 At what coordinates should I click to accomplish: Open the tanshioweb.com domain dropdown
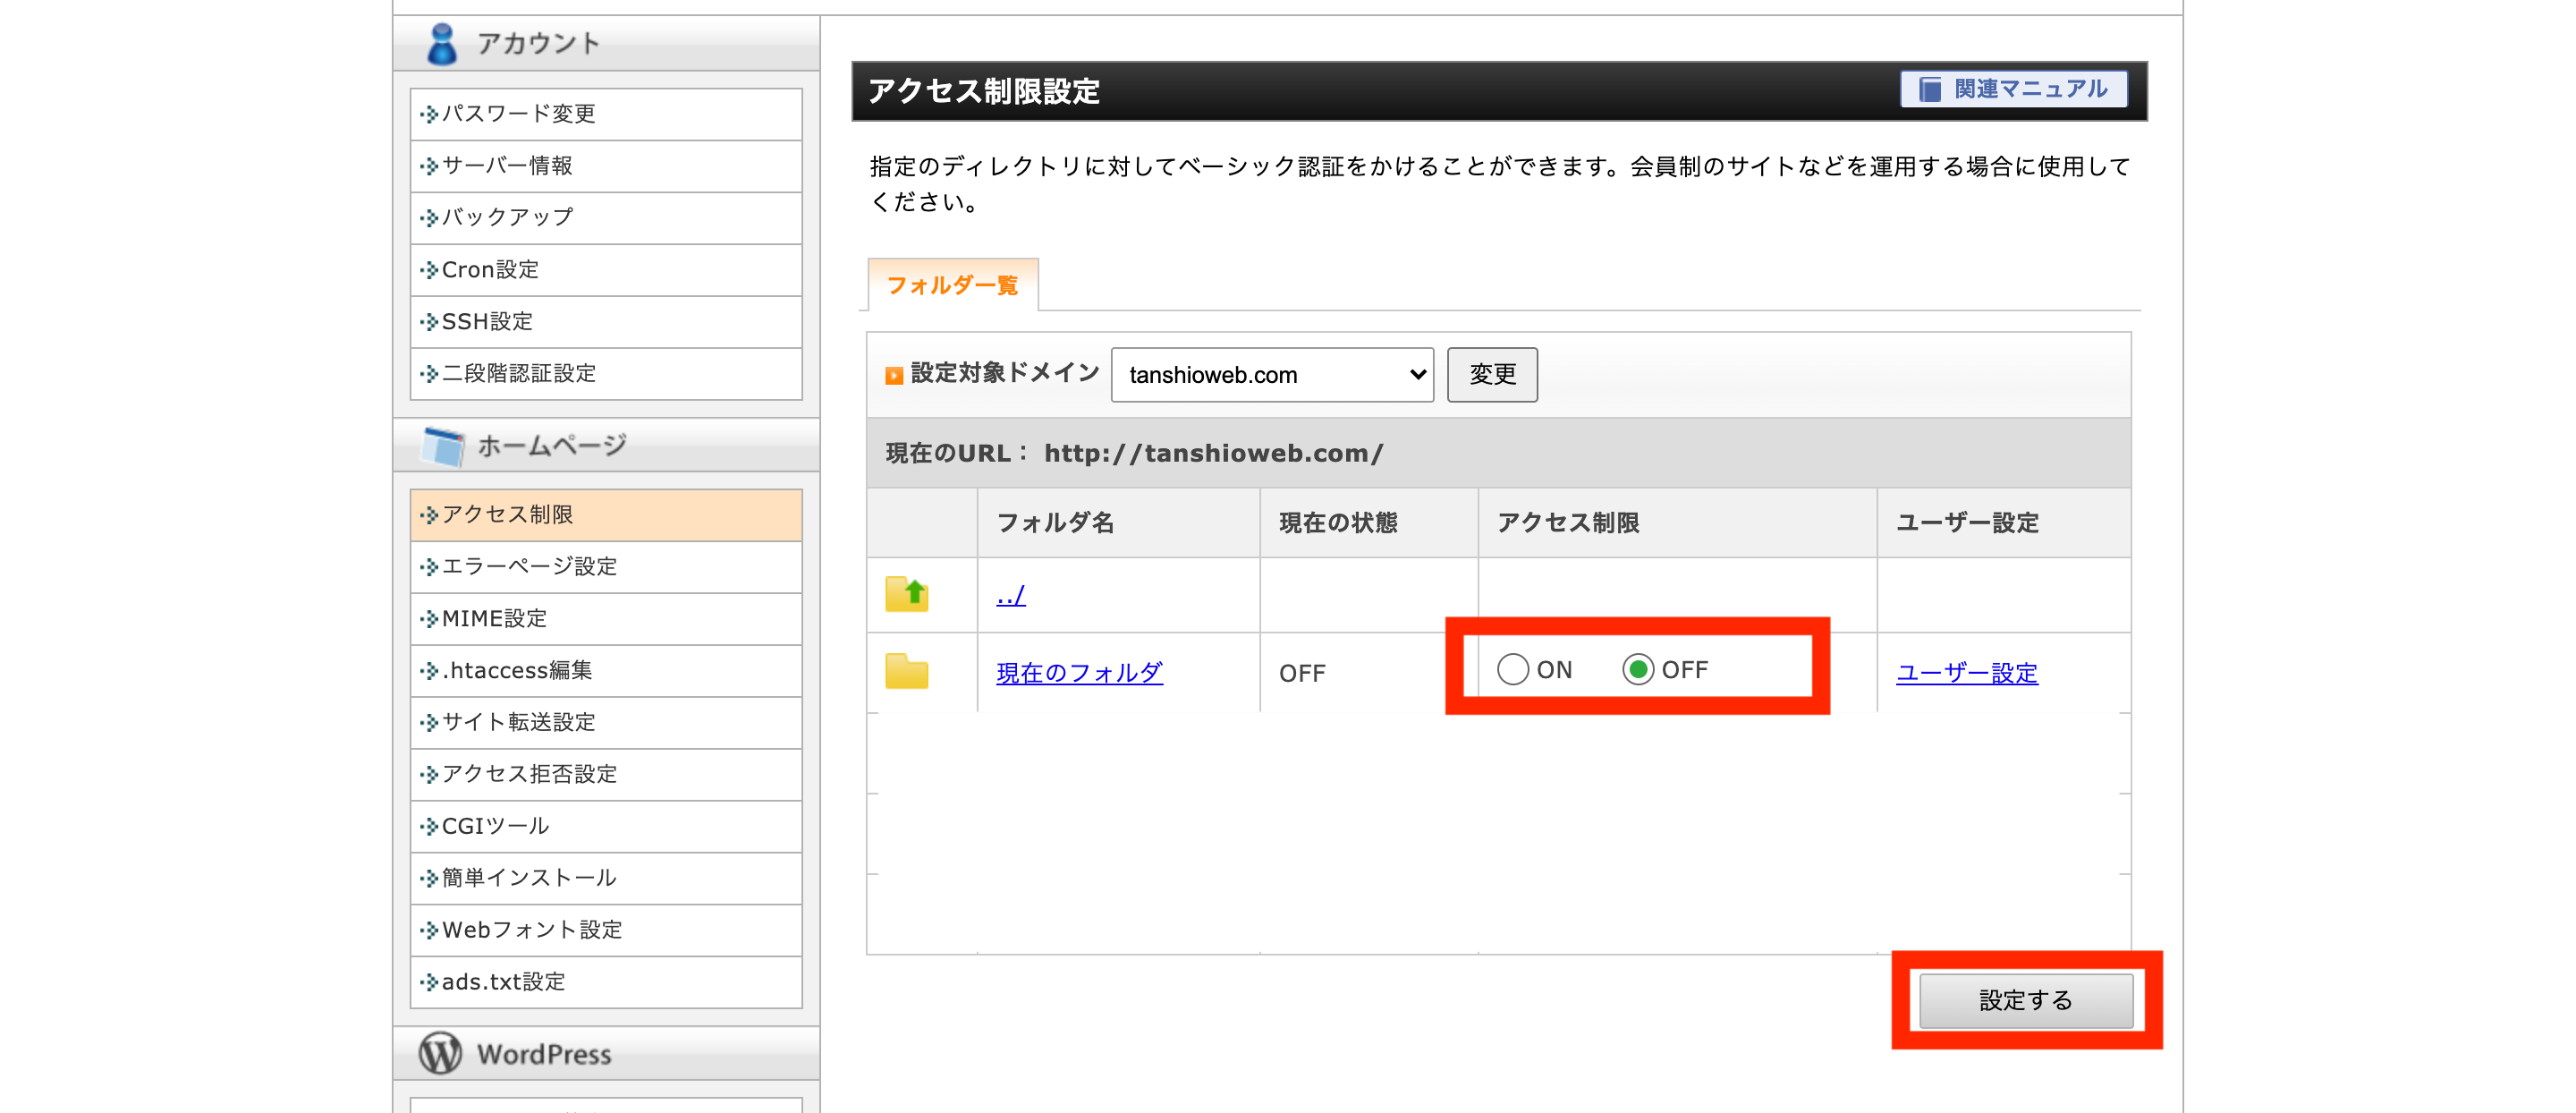click(1272, 375)
